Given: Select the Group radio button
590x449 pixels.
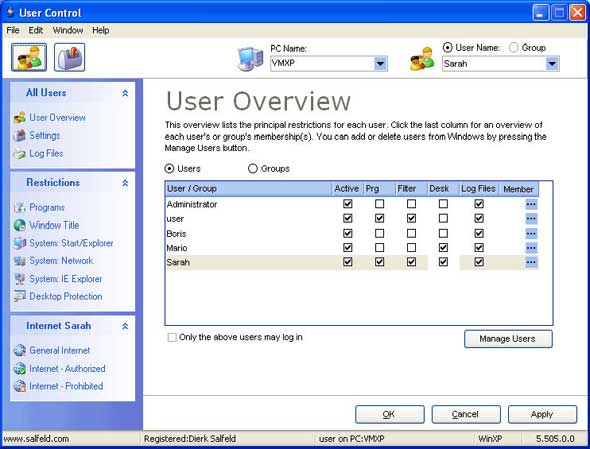Looking at the screenshot, I should pos(513,47).
